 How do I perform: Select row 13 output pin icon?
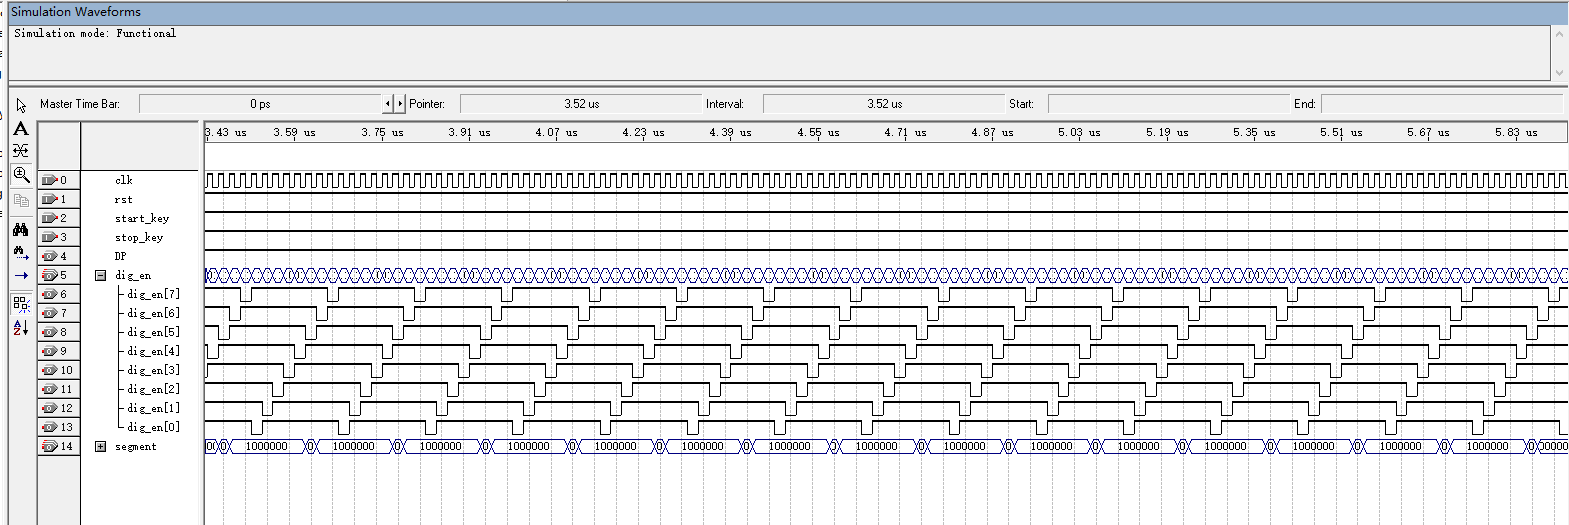coord(50,427)
